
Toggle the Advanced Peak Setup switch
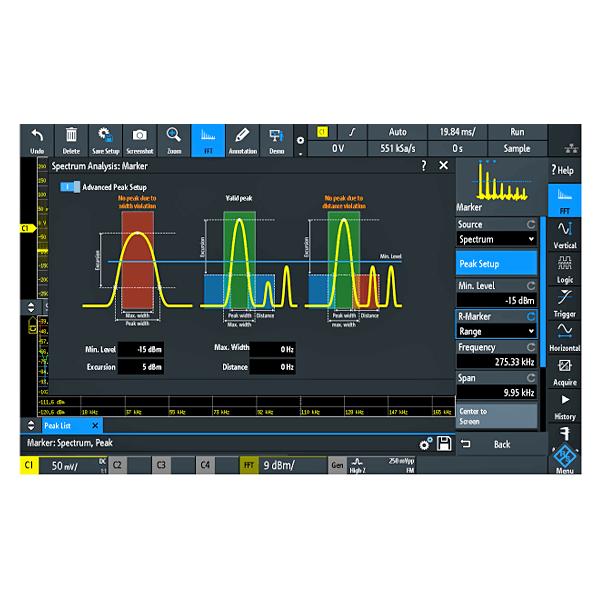[70, 187]
